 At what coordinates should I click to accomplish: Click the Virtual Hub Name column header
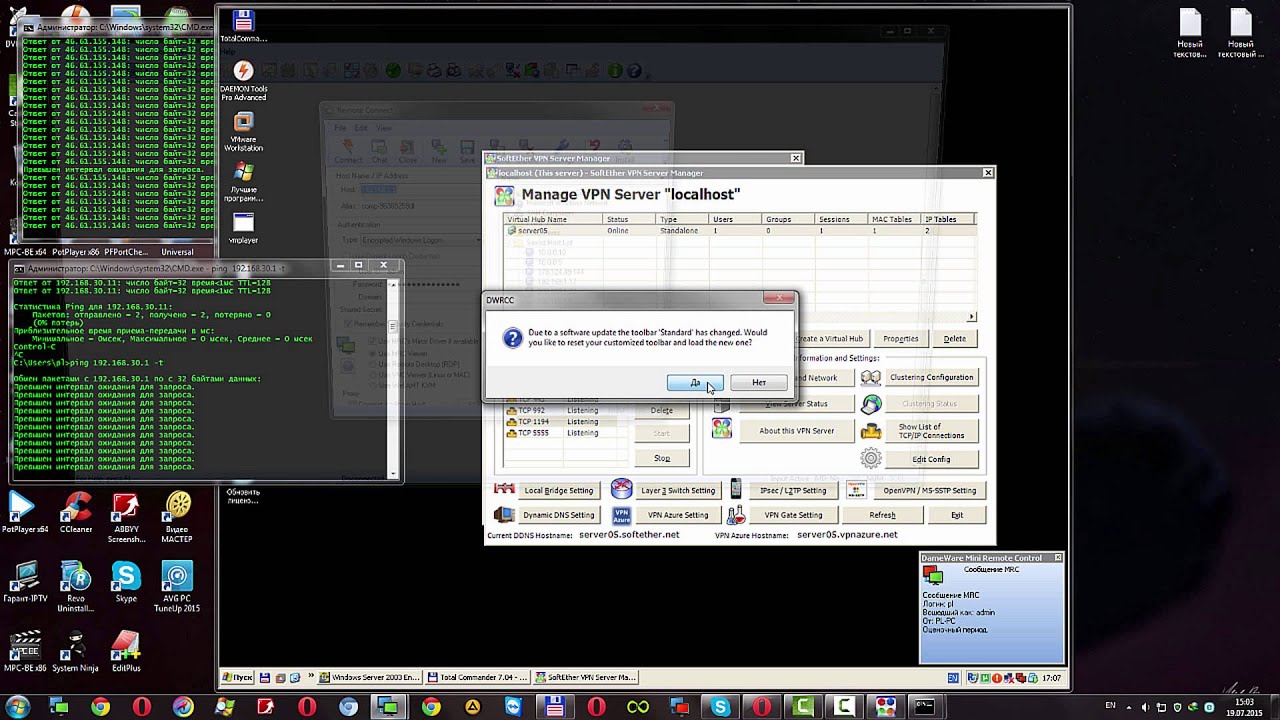coord(553,219)
